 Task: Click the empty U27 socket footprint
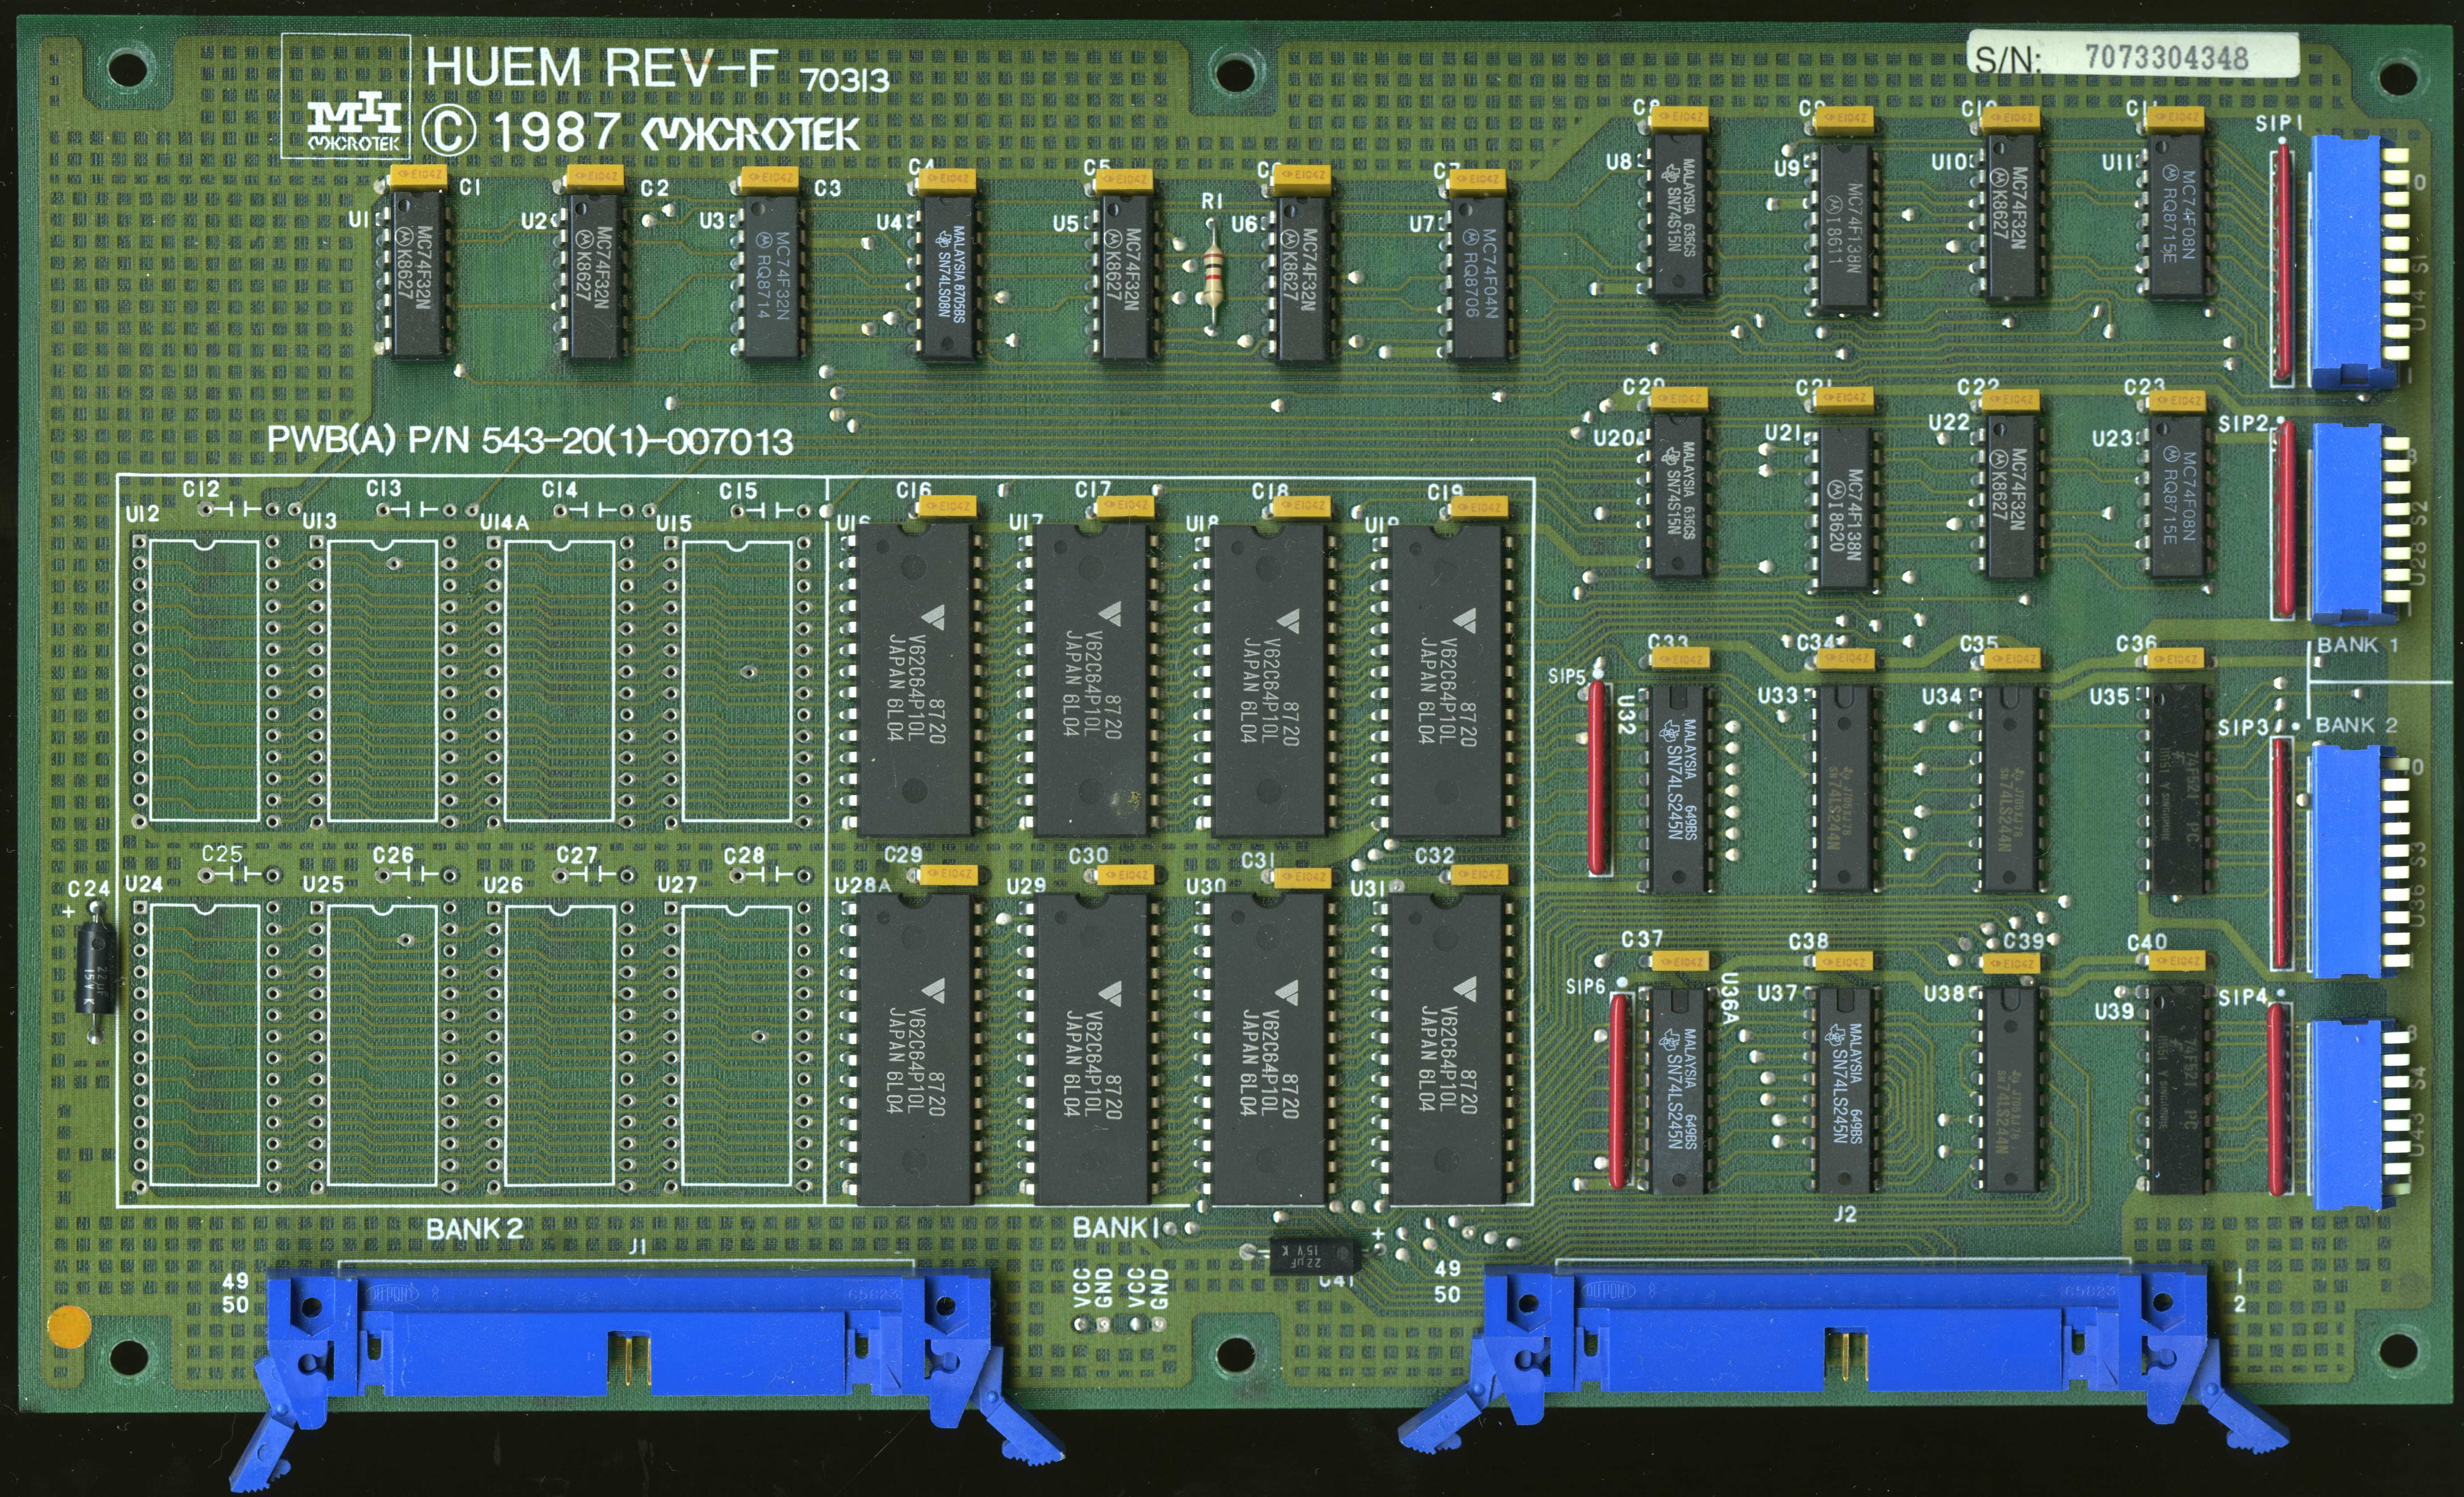(x=736, y=1045)
